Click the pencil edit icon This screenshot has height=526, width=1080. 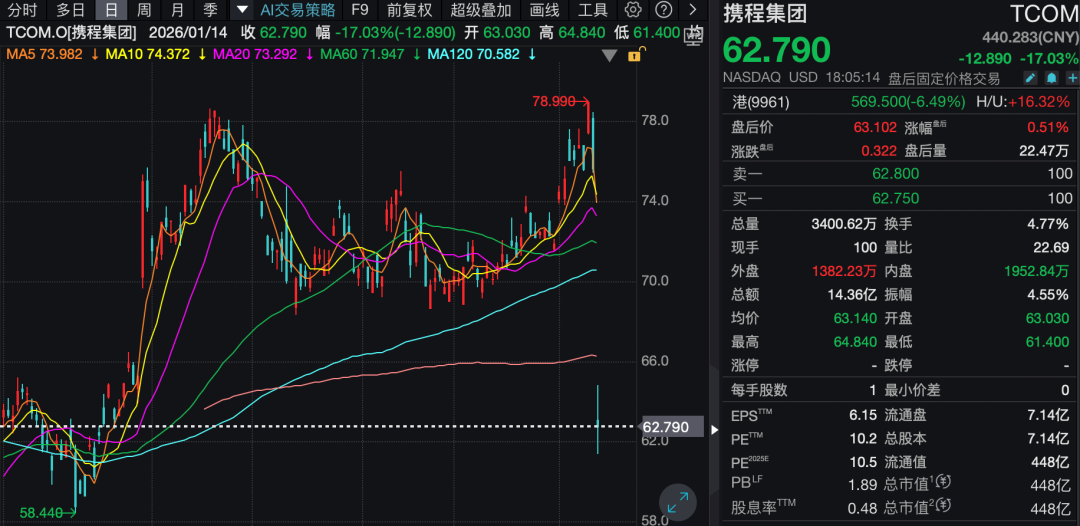[1031, 77]
